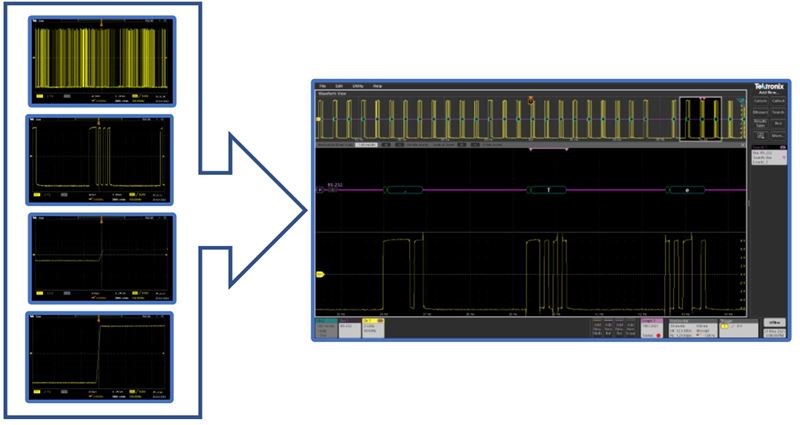This screenshot has height=425, width=800.
Task: Open the Utility menu
Action: (358, 87)
